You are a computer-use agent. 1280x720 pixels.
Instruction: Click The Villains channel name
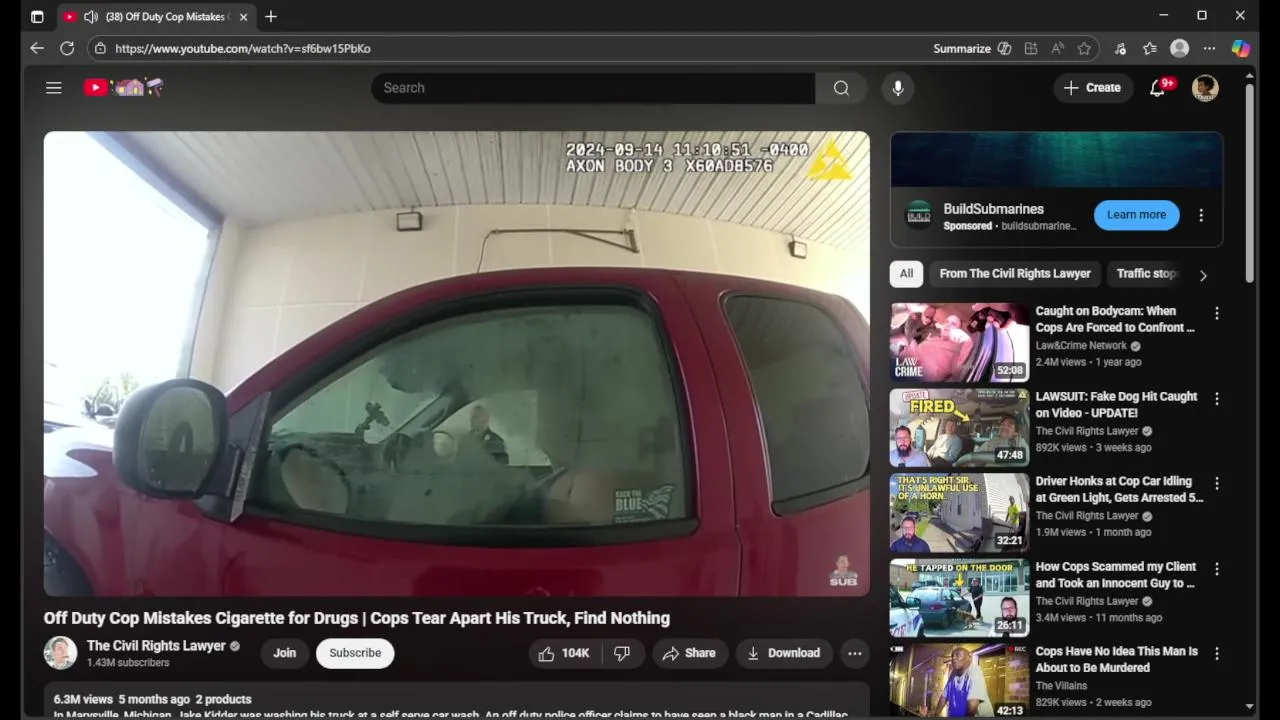(1061, 686)
